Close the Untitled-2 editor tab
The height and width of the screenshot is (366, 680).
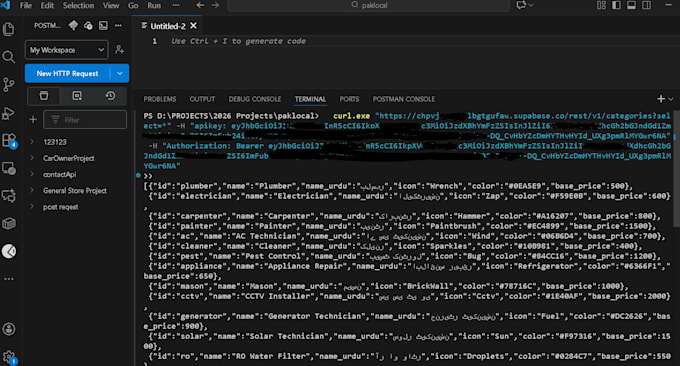click(193, 26)
